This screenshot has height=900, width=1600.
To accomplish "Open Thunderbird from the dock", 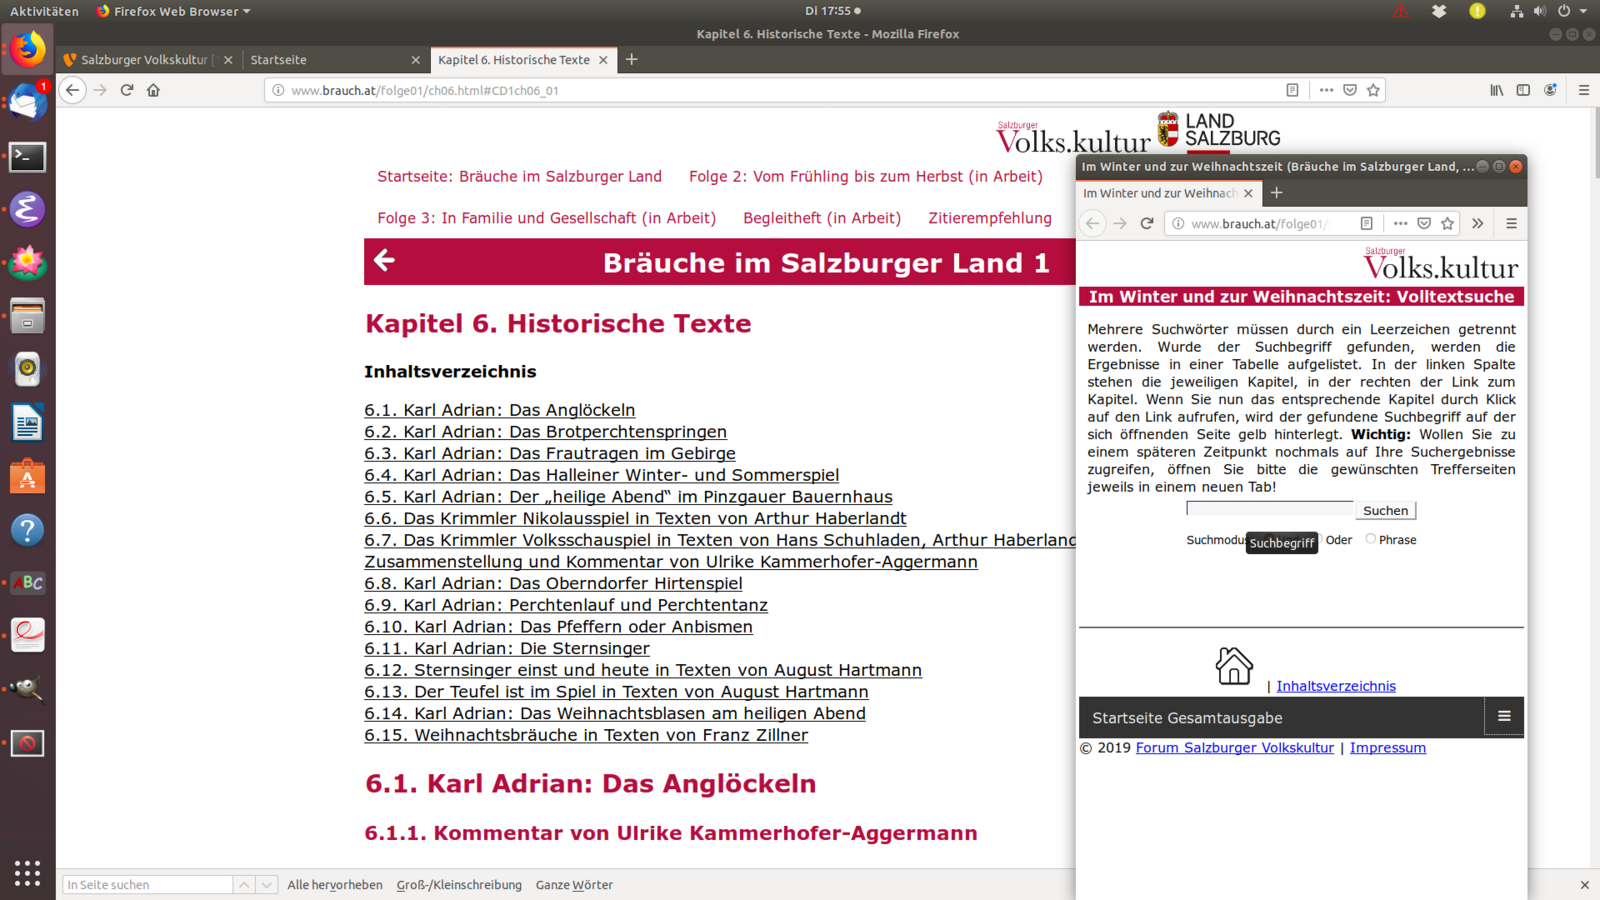I will [27, 103].
